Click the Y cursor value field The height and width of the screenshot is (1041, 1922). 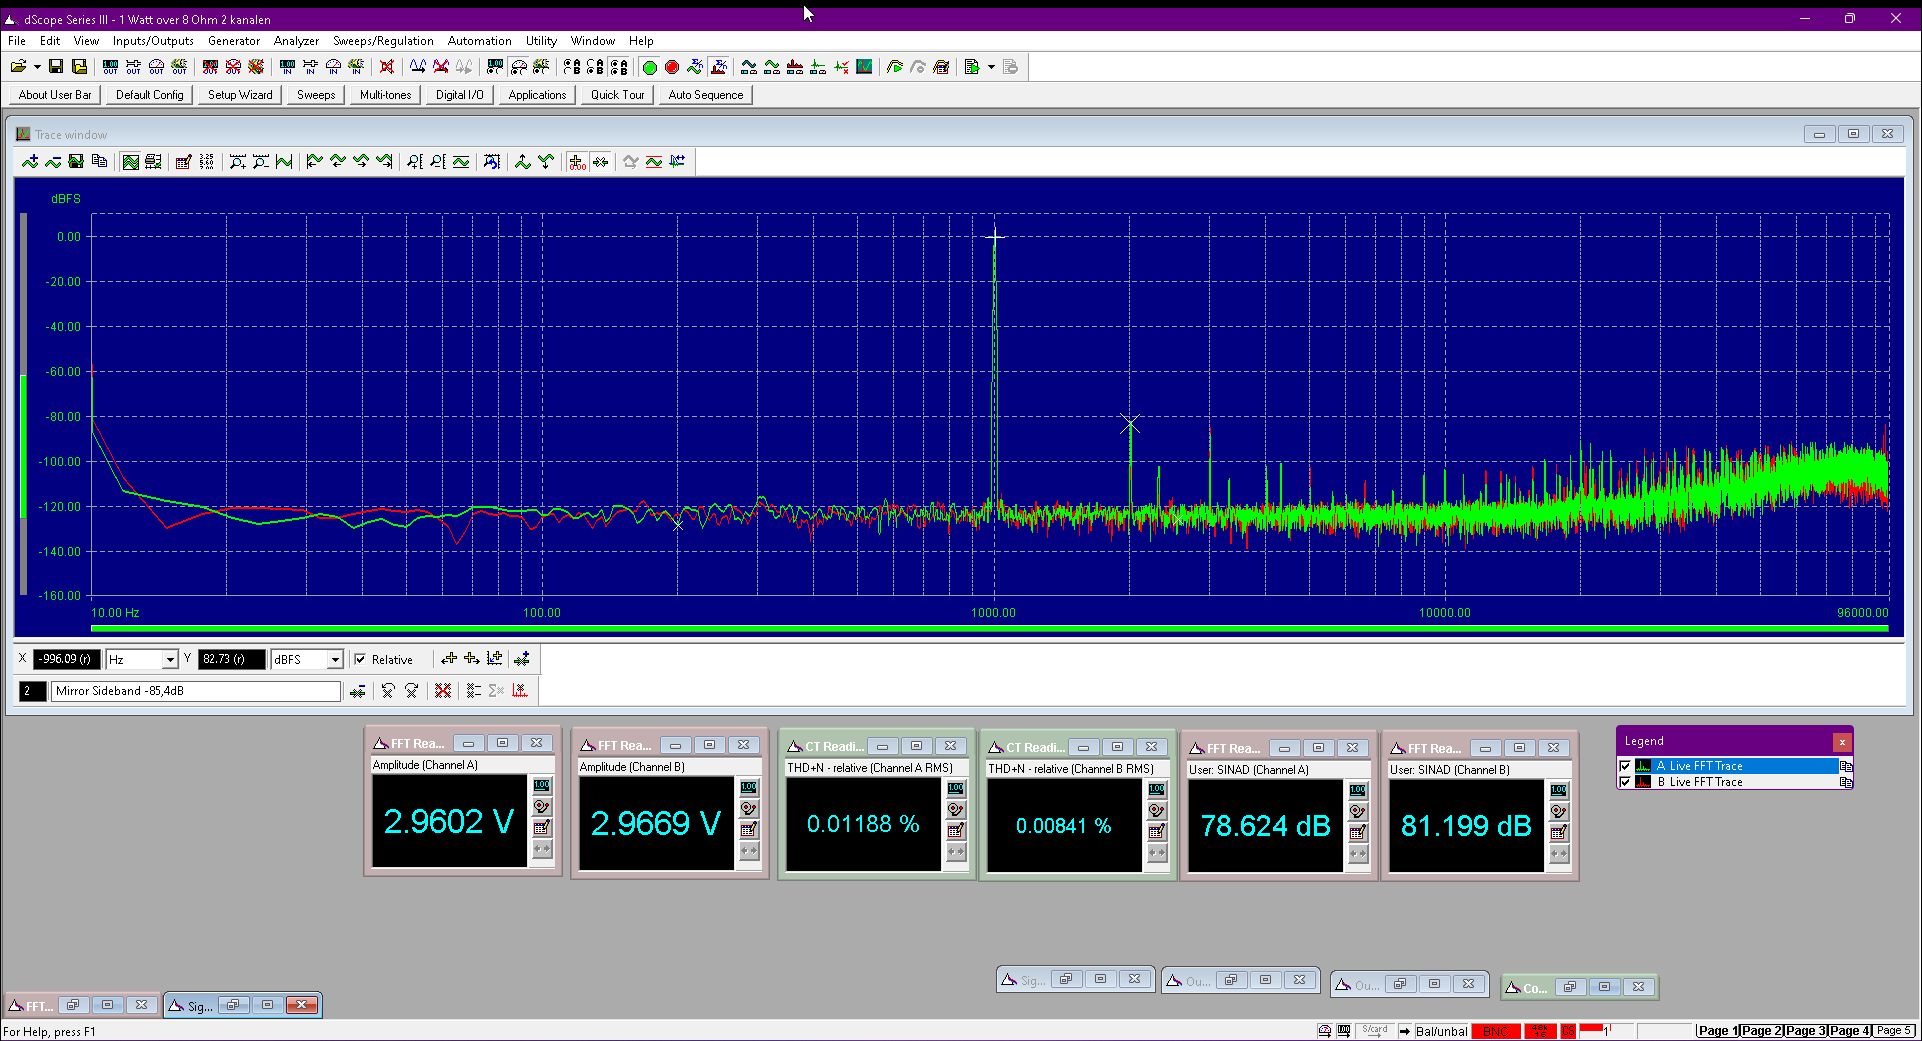[232, 660]
